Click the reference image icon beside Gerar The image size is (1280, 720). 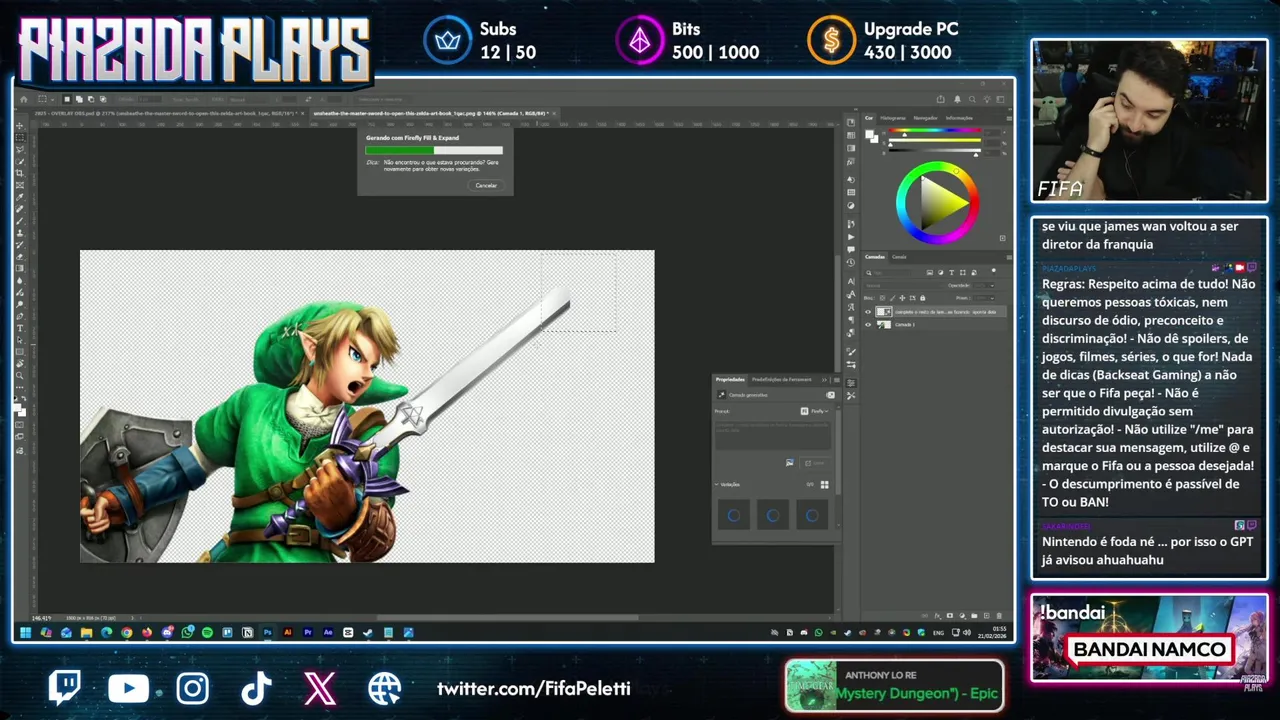[790, 463]
